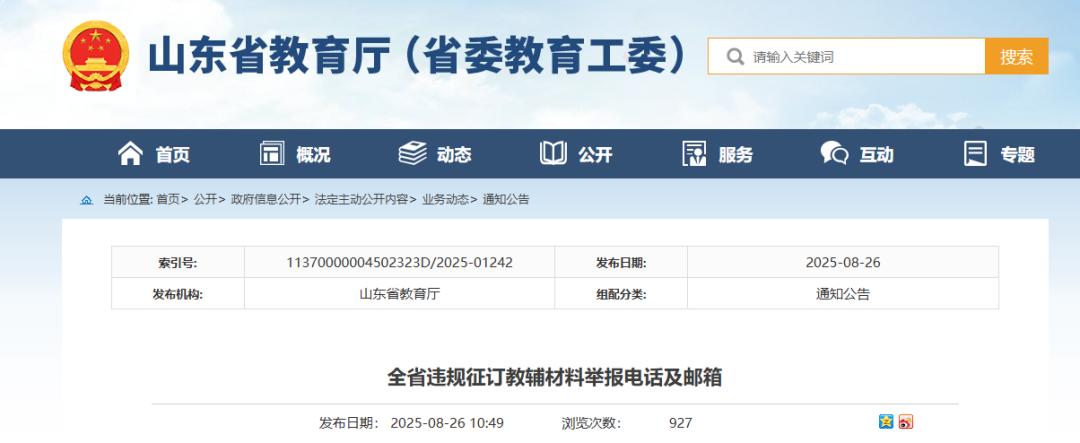Click the 概况 building icon
The height and width of the screenshot is (443, 1080).
272,153
